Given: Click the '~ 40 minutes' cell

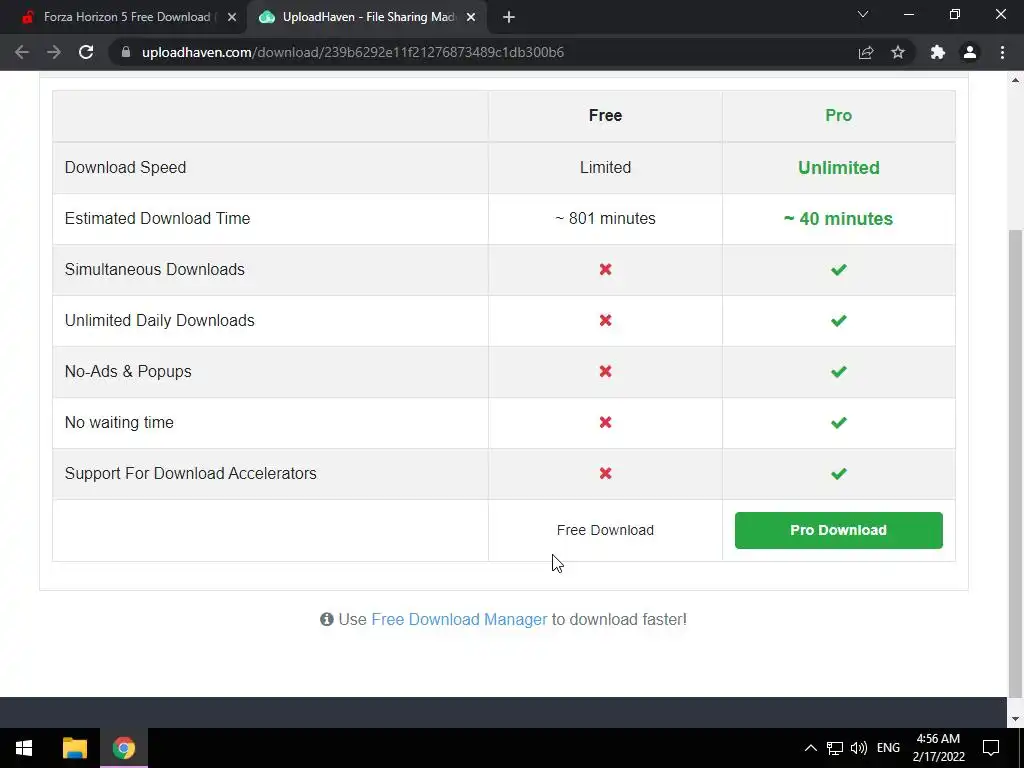Looking at the screenshot, I should click(839, 218).
